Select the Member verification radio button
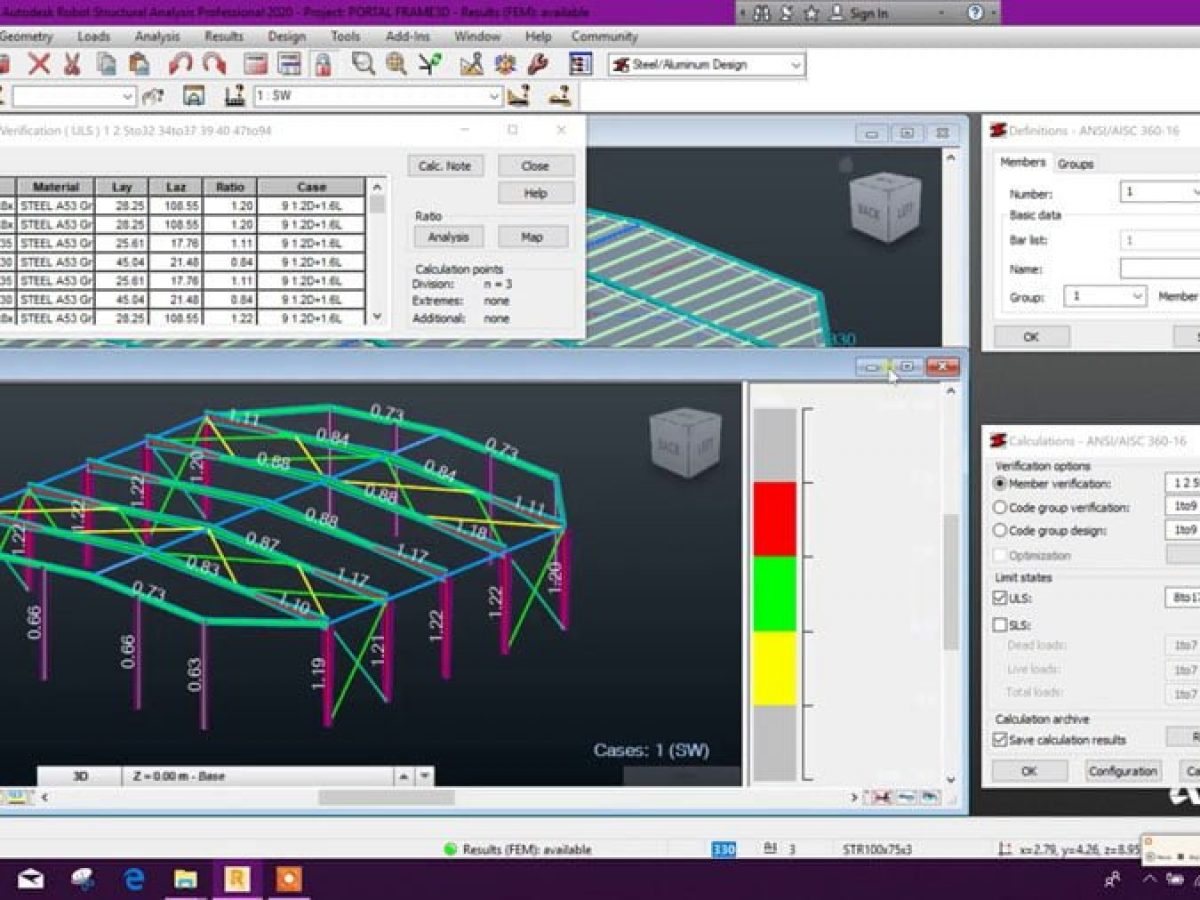The height and width of the screenshot is (900, 1200). pyautogui.click(x=1000, y=484)
